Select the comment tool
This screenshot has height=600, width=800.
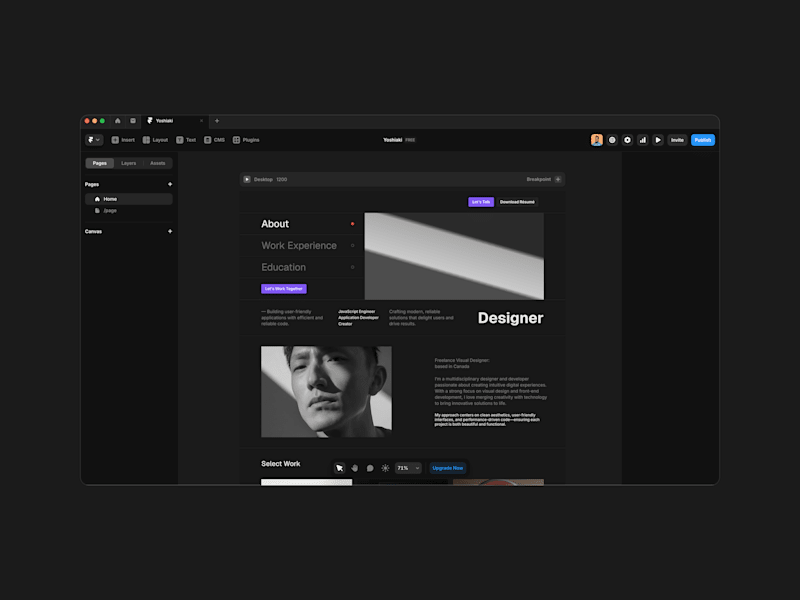(x=370, y=468)
